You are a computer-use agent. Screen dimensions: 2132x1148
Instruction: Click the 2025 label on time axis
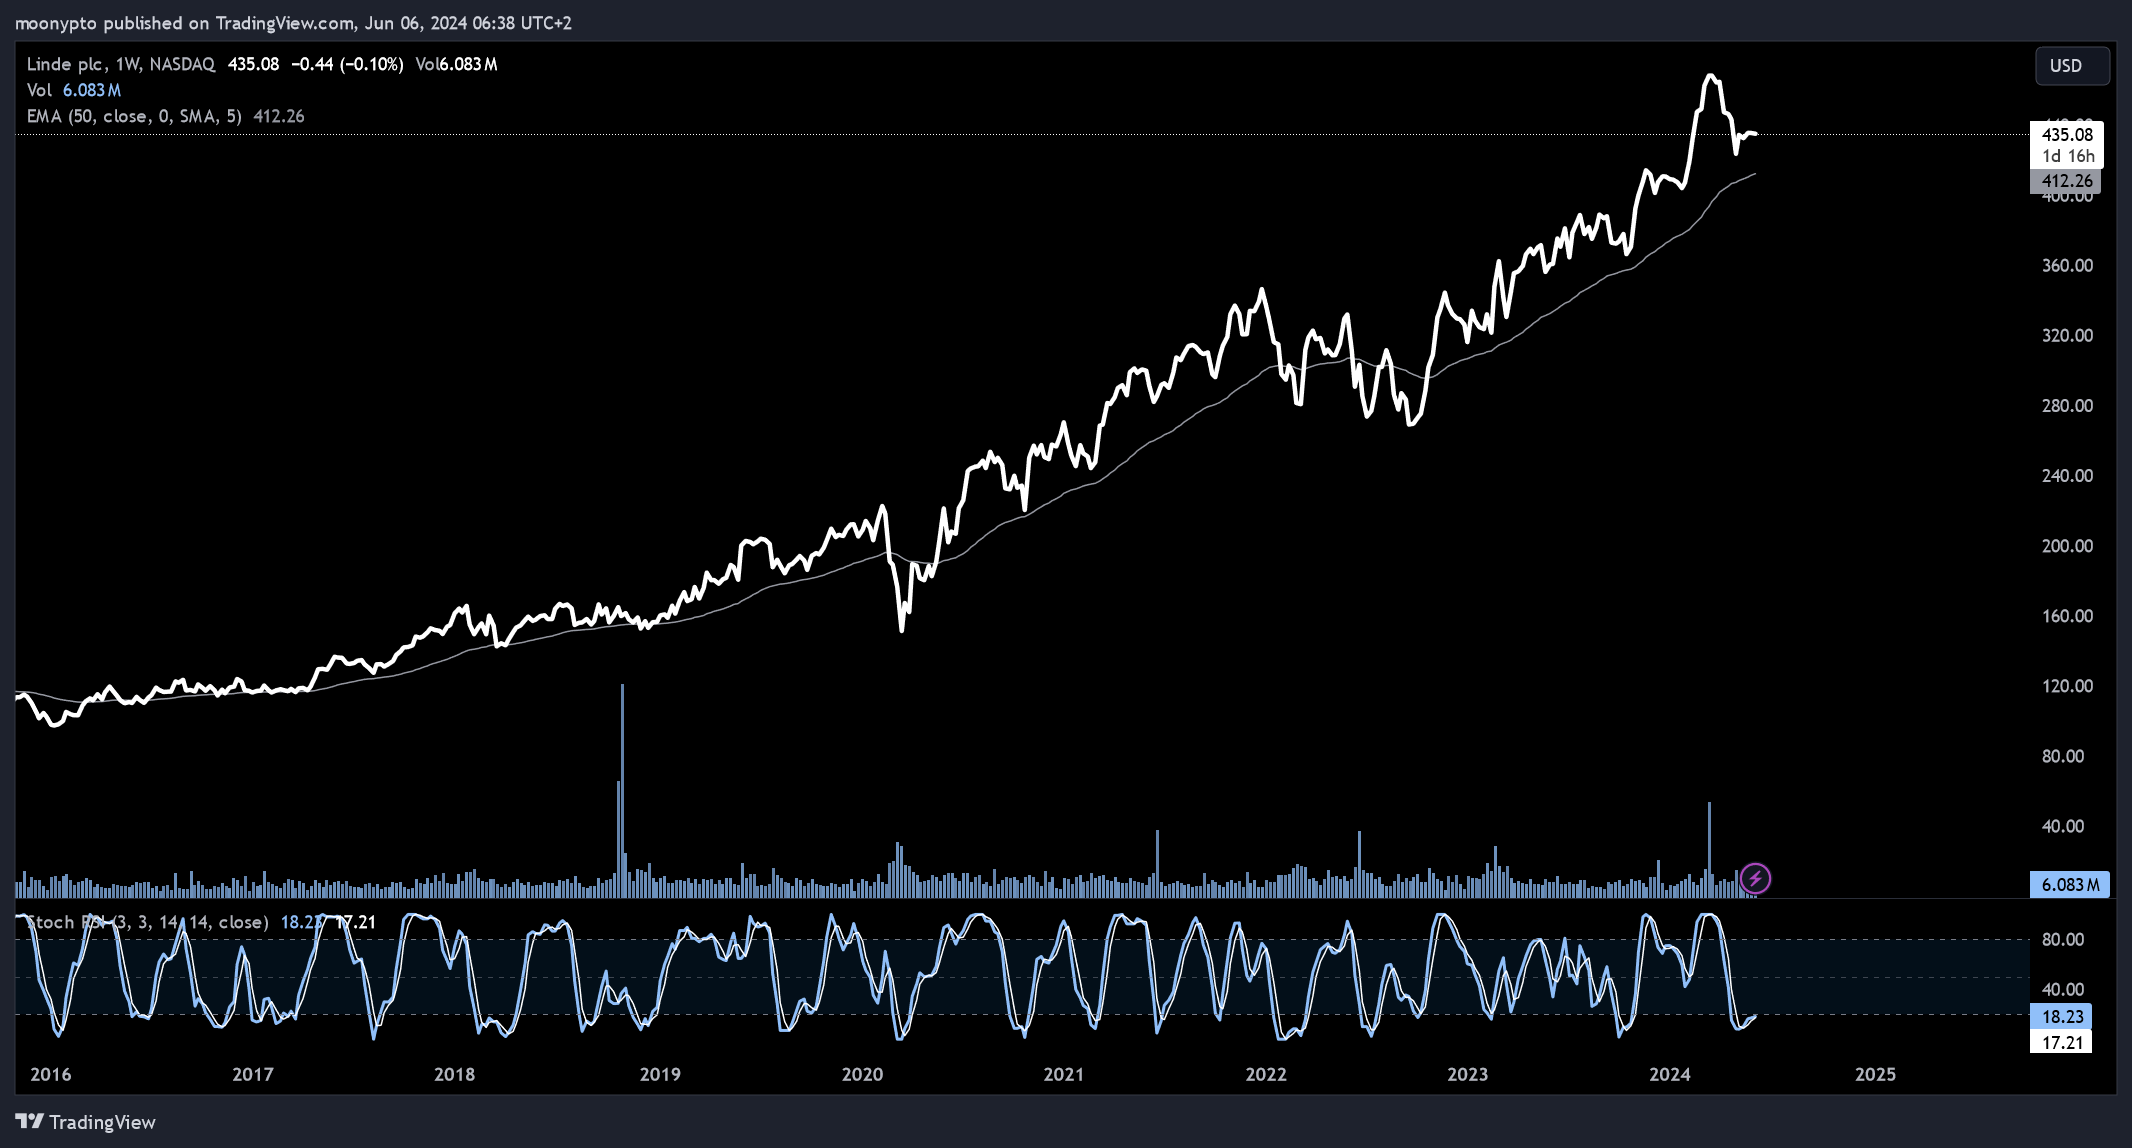[1875, 1074]
